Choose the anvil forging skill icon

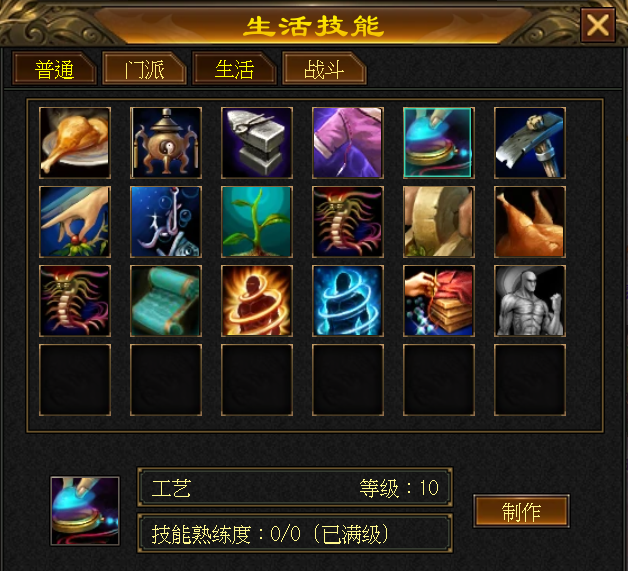pyautogui.click(x=257, y=143)
